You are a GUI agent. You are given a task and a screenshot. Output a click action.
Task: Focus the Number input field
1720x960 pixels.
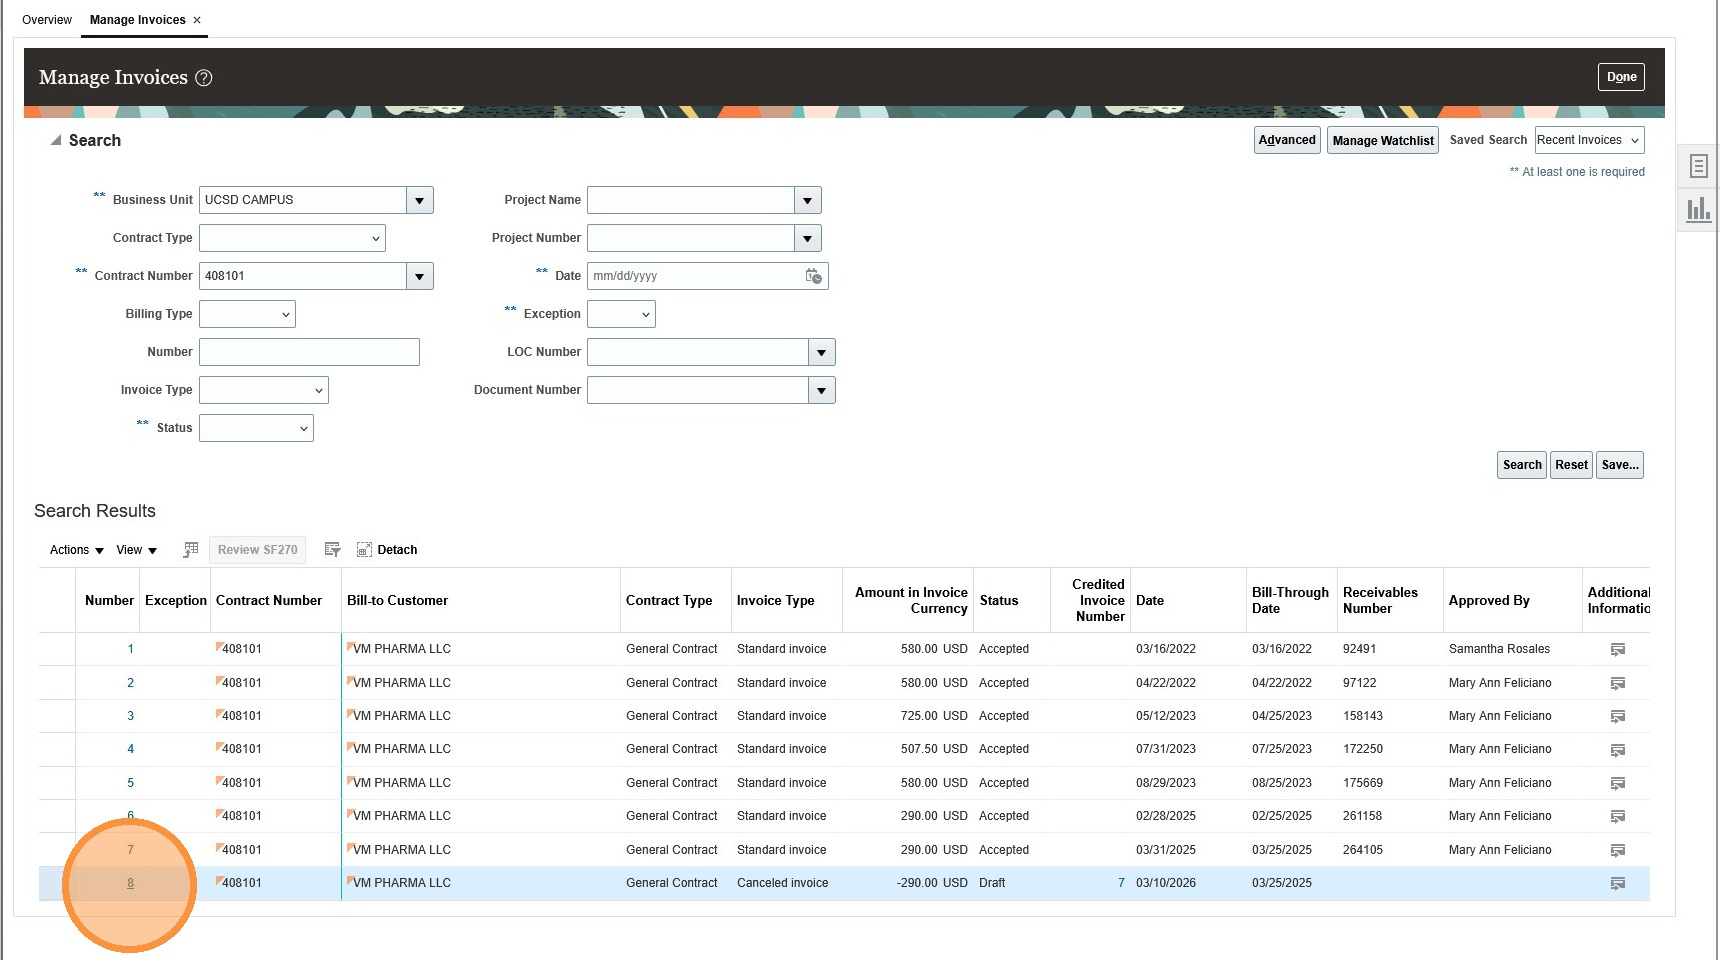pos(309,352)
